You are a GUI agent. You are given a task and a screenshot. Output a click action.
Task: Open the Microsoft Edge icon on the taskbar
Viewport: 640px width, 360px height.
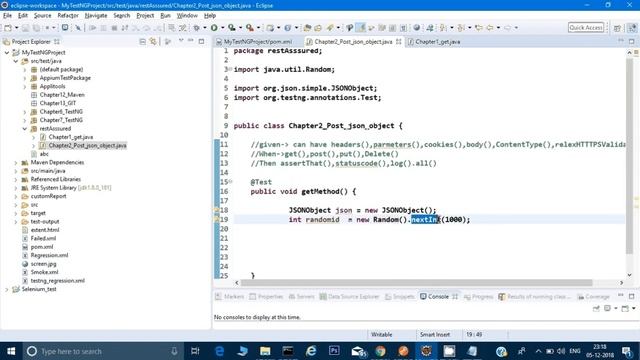tap(219, 351)
